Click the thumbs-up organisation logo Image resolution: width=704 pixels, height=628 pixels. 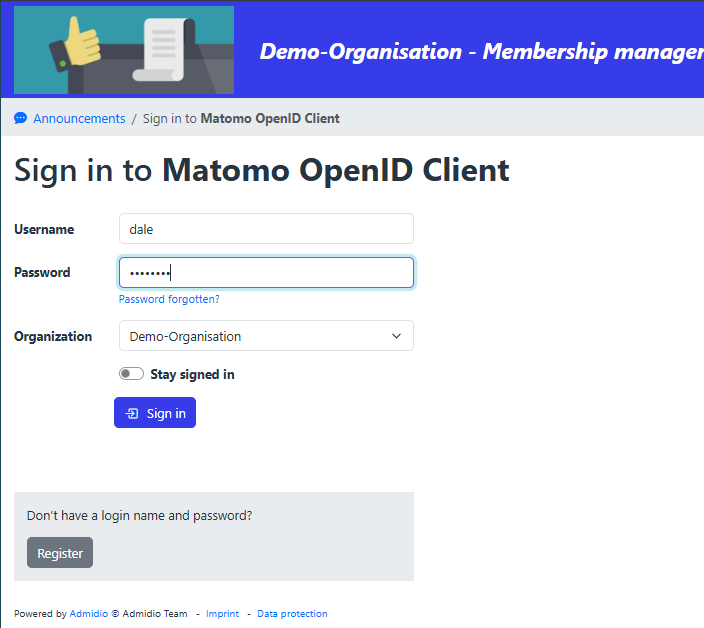tap(124, 50)
